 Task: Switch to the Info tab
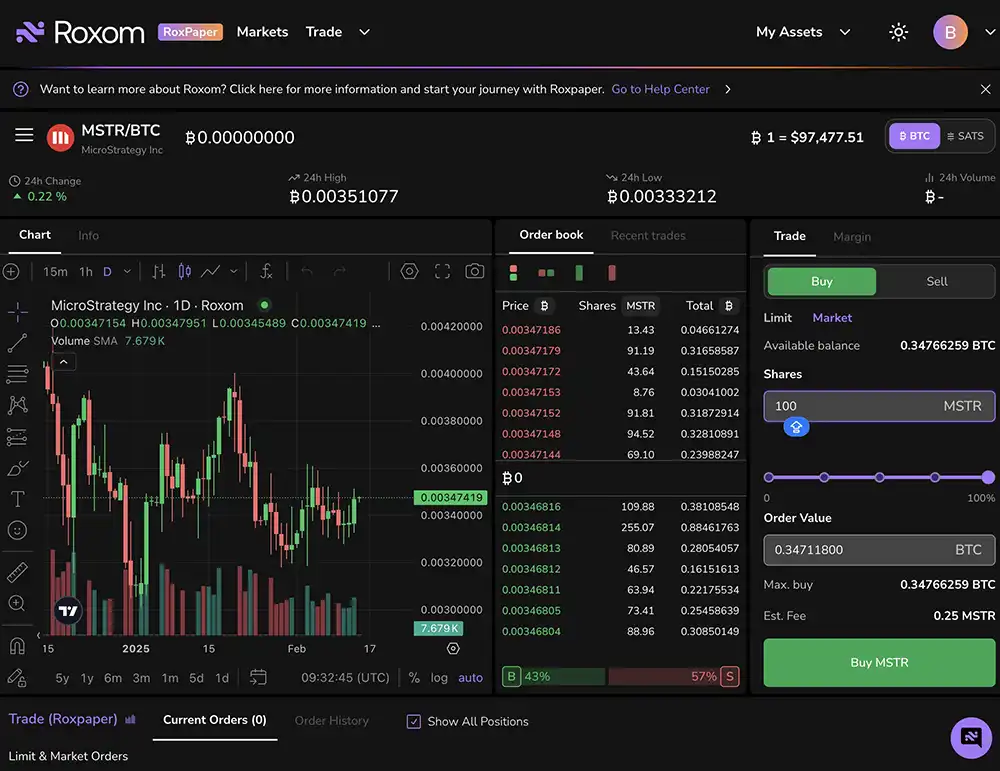(x=89, y=235)
